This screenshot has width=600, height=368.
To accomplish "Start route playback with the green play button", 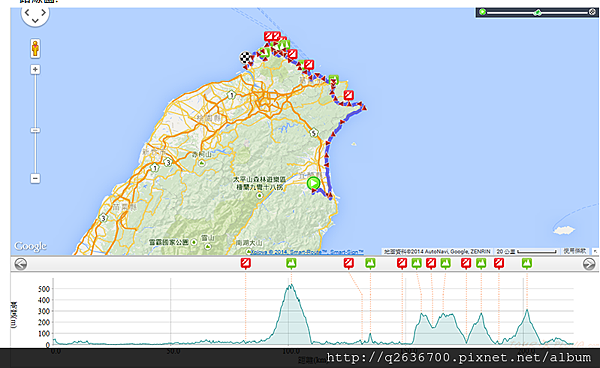I will tap(483, 12).
